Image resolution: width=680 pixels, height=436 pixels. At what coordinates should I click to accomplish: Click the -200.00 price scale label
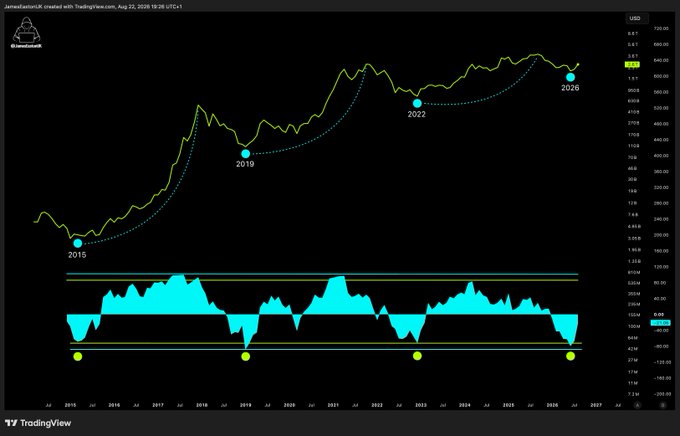[x=661, y=394]
